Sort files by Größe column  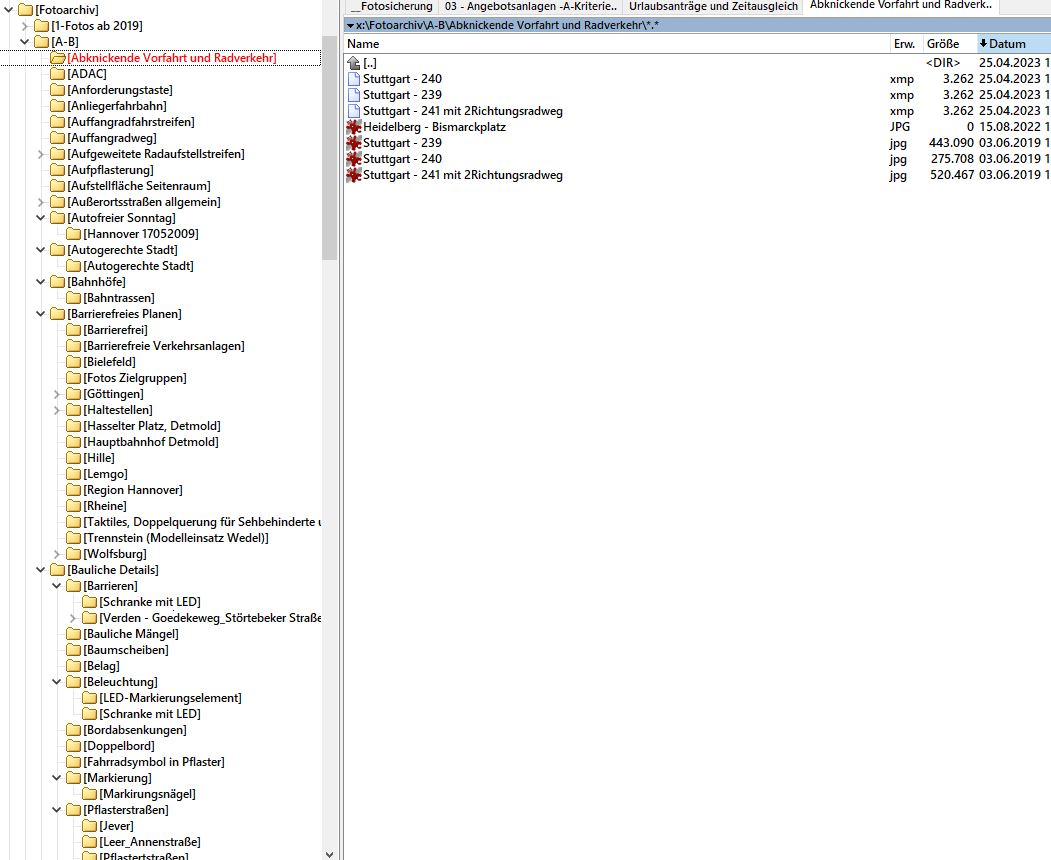point(950,44)
